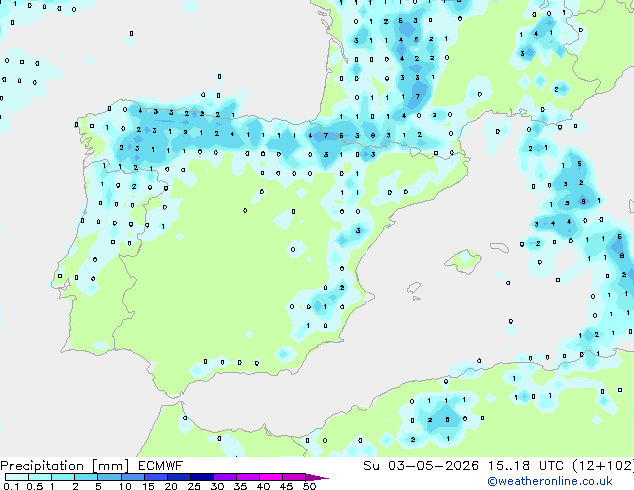This screenshot has width=634, height=490.
Task: Click the '[mm]' unit label
Action: tap(110, 466)
